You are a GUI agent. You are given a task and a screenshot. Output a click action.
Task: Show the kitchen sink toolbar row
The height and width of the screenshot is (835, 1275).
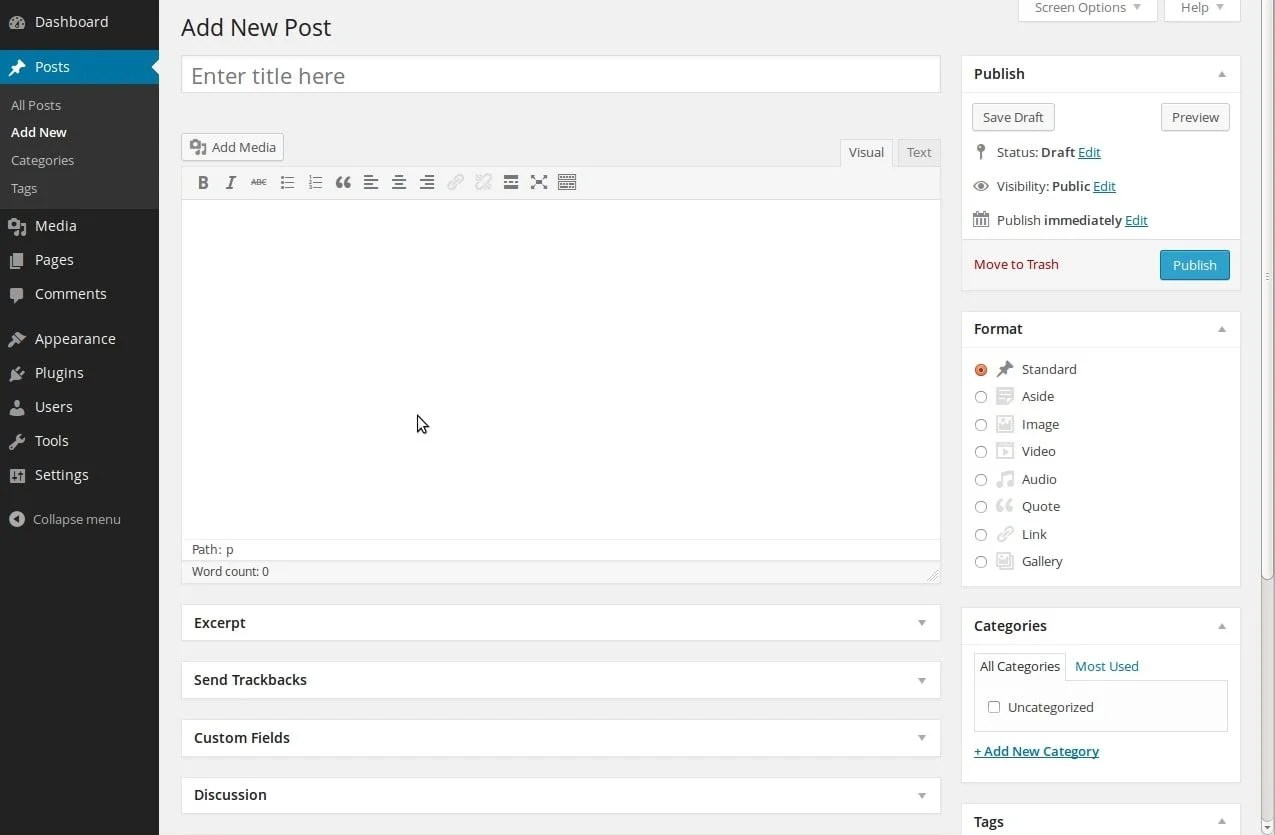[x=567, y=182]
